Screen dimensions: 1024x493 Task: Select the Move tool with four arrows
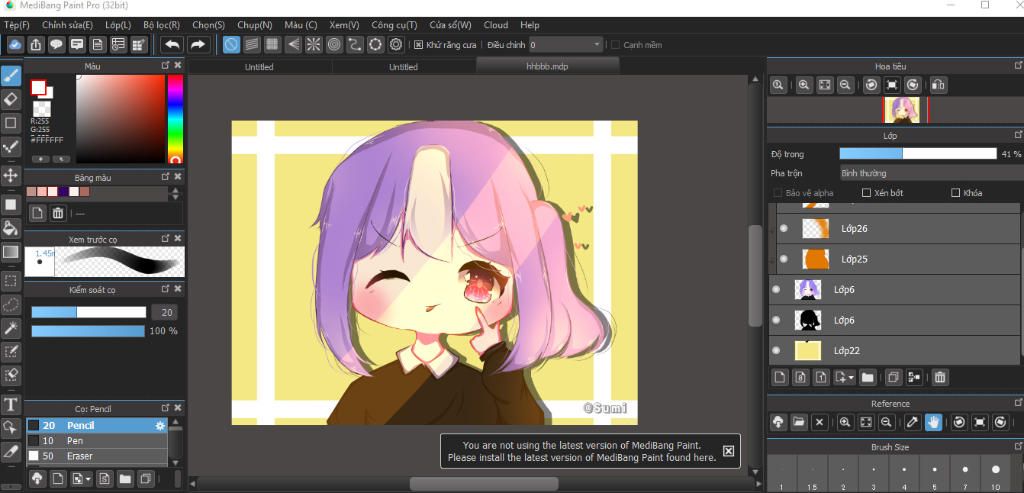(10, 175)
